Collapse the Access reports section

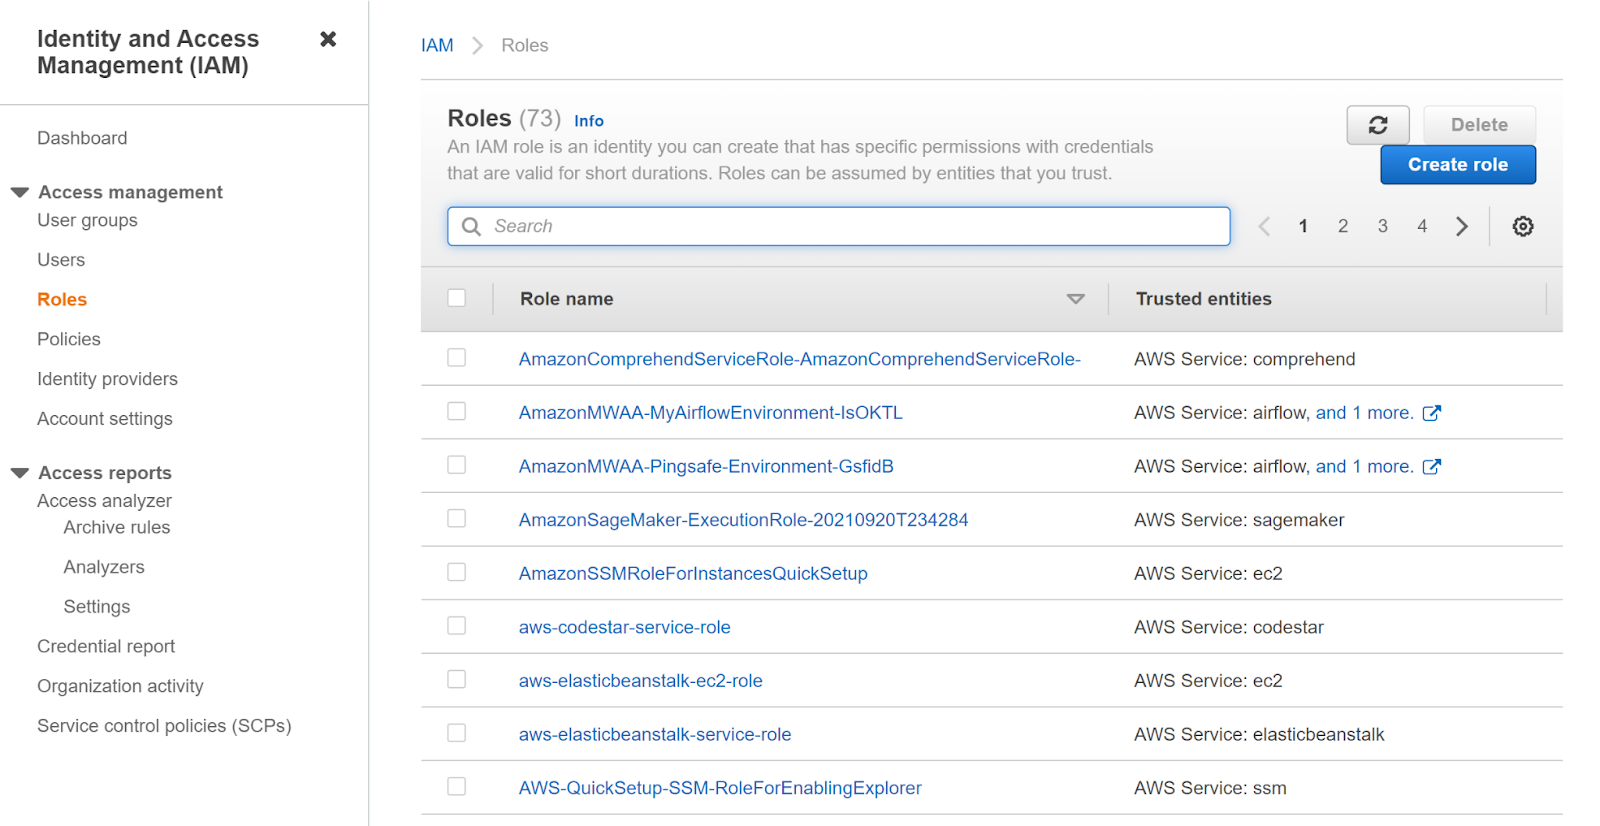tap(20, 473)
